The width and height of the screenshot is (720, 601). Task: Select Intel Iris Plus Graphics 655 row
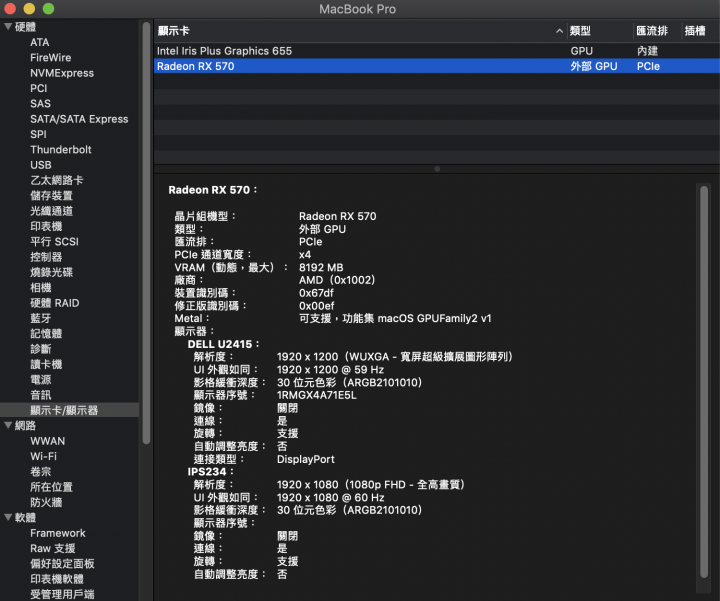[437, 51]
